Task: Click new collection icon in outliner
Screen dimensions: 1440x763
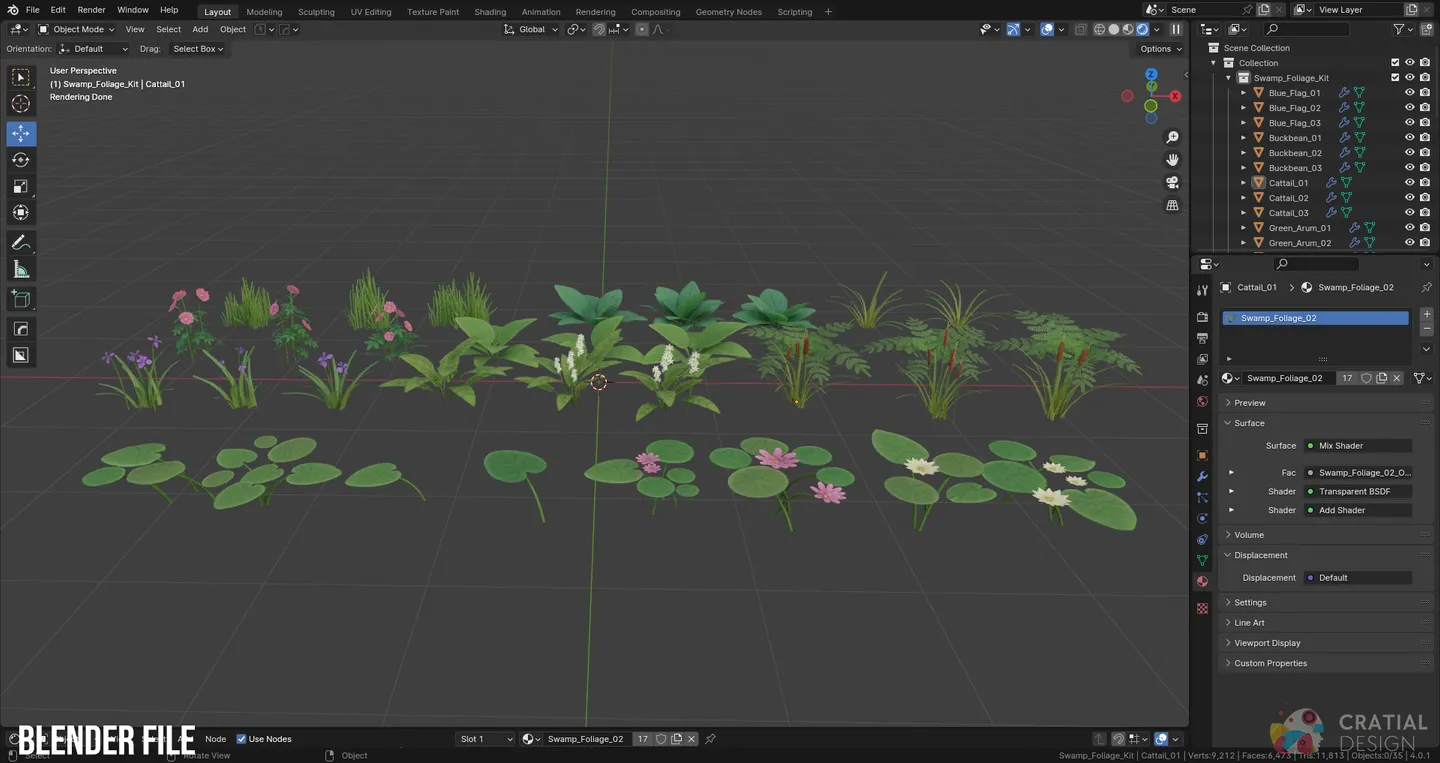Action: click(1427, 29)
